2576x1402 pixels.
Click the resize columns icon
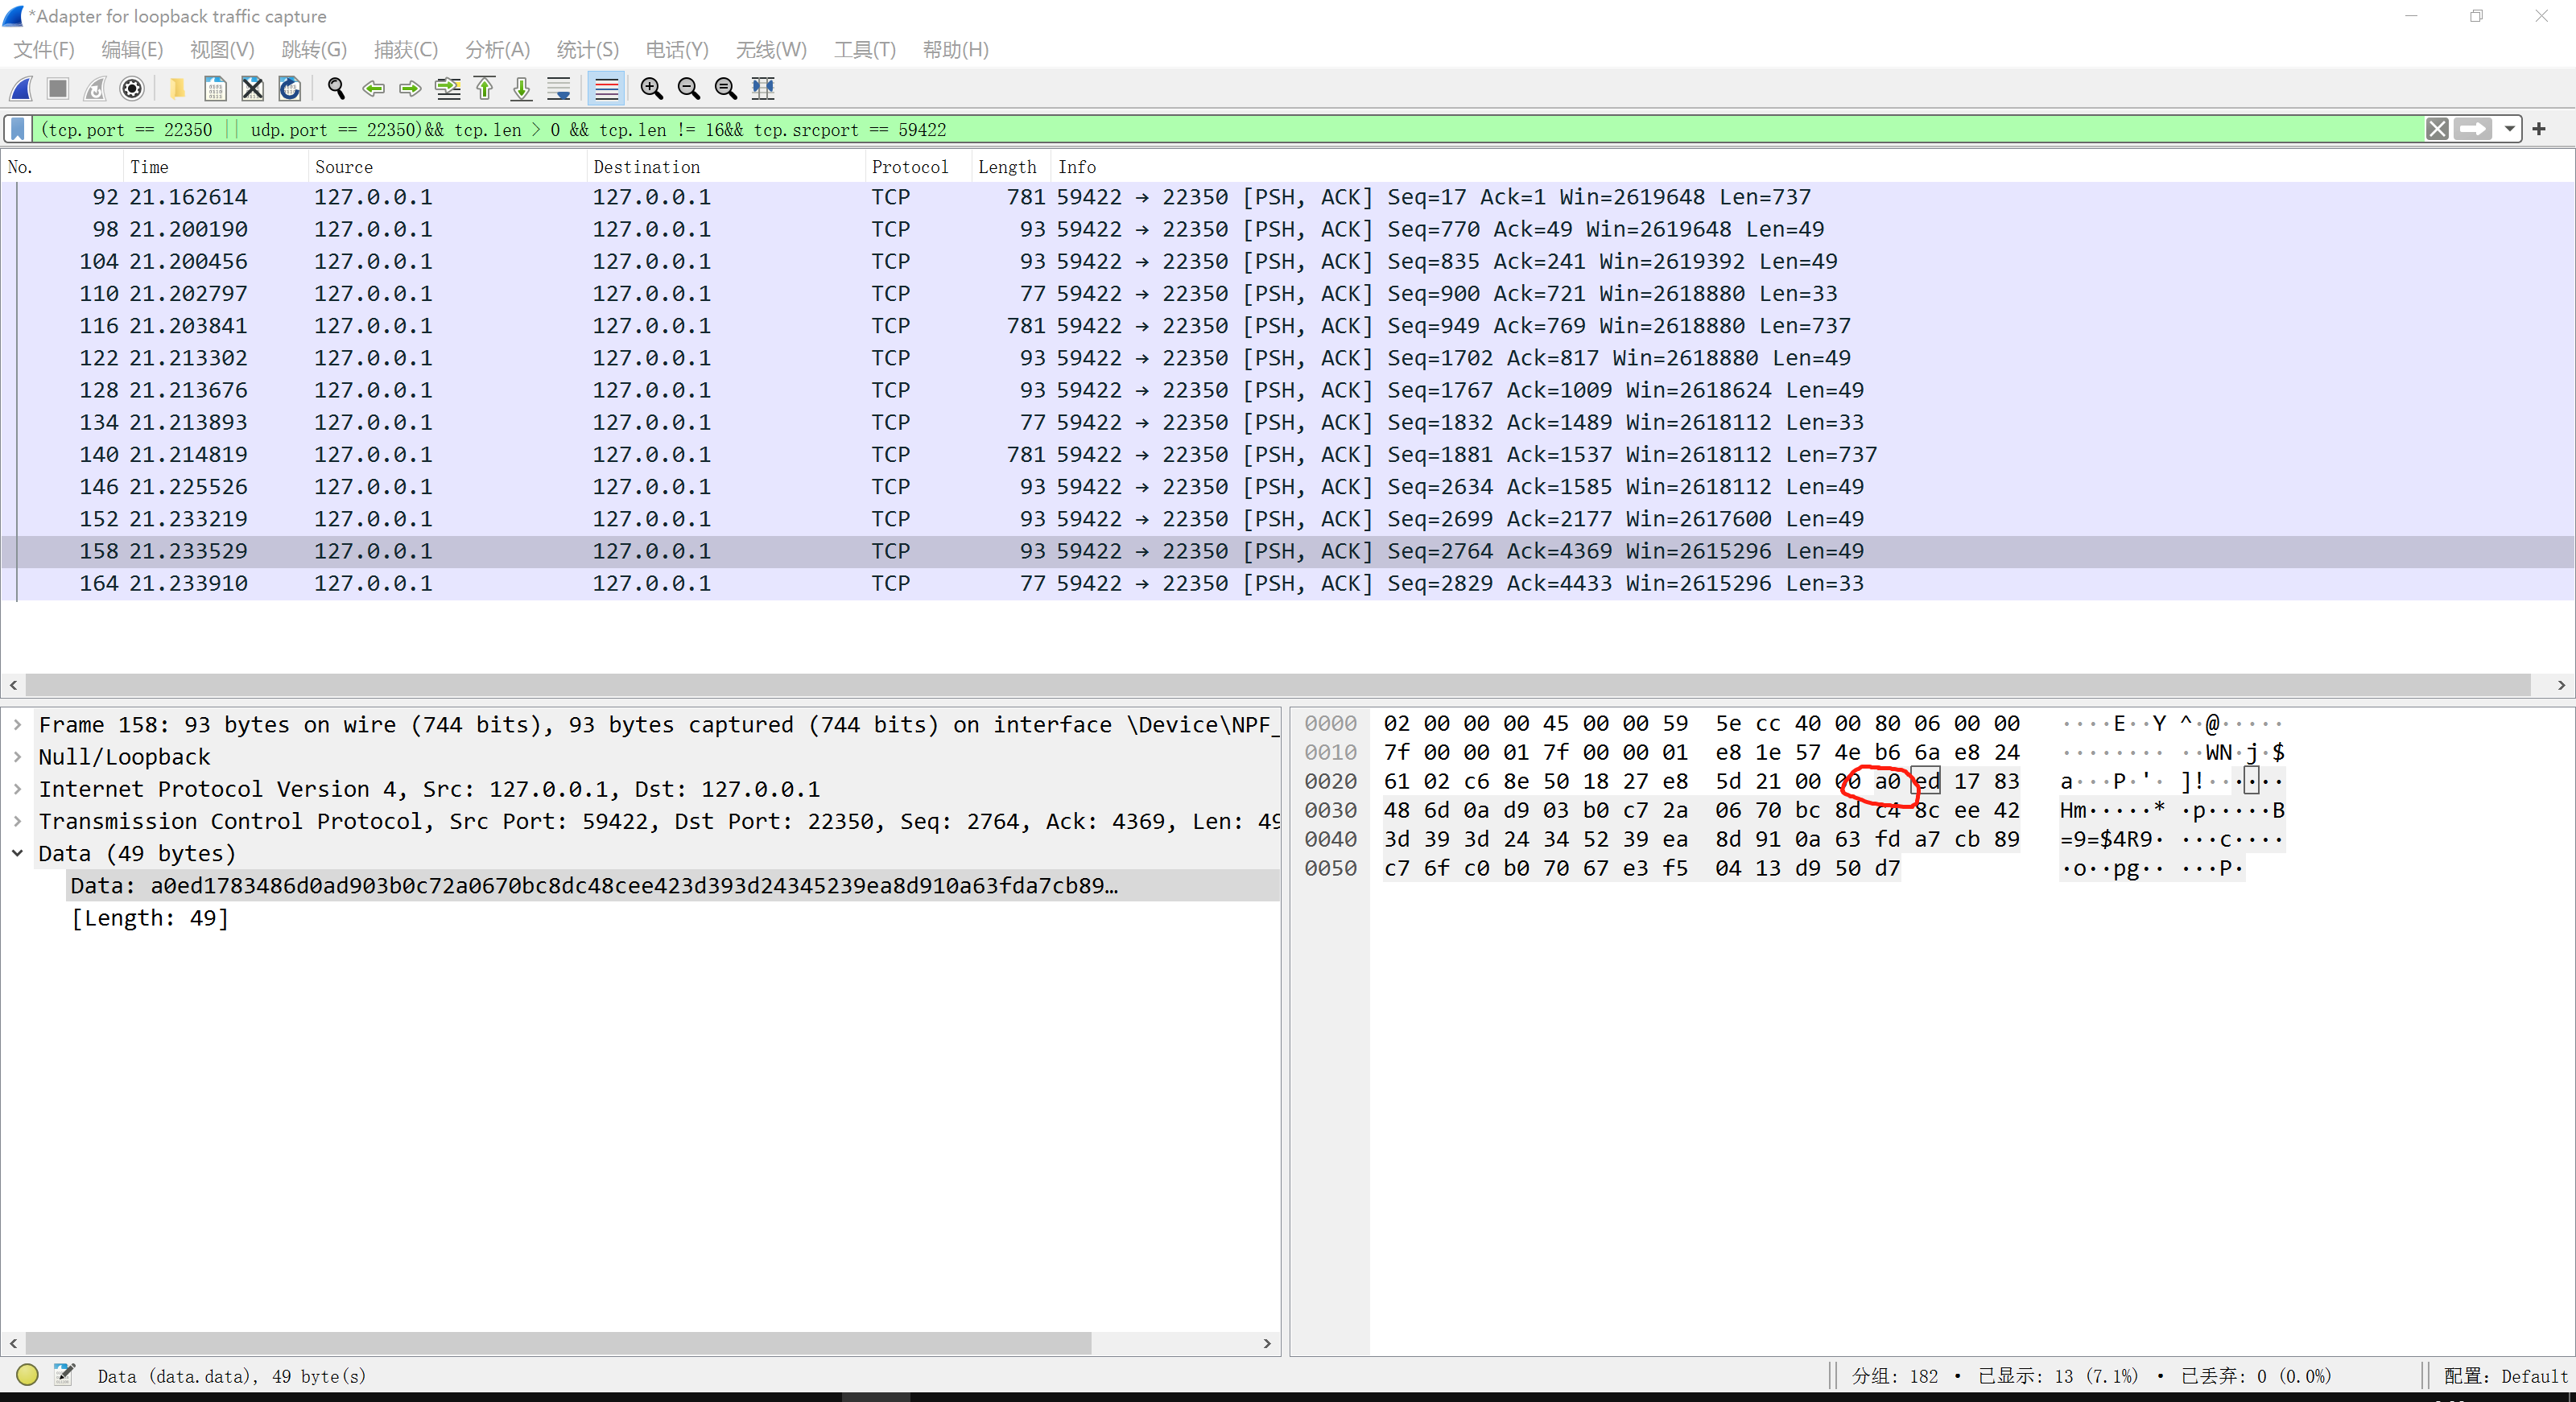pos(763,89)
